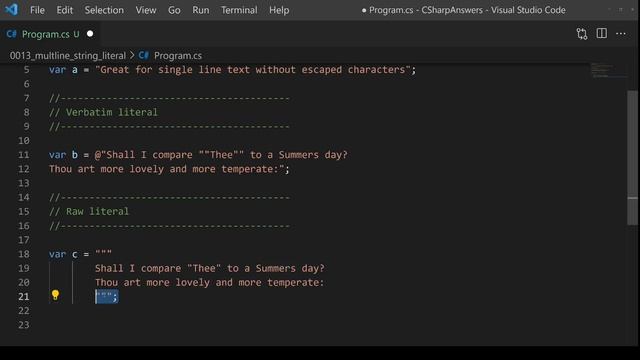The width and height of the screenshot is (640, 360).
Task: Click the '// Verbatim literal' comment line
Action: click(x=103, y=112)
